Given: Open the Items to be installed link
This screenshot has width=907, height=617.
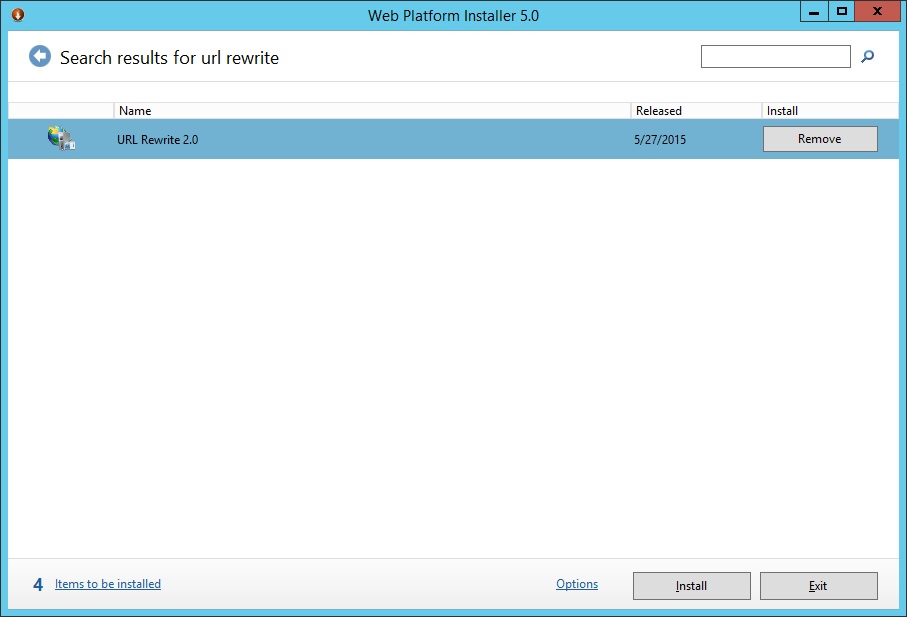Looking at the screenshot, I should [x=108, y=584].
